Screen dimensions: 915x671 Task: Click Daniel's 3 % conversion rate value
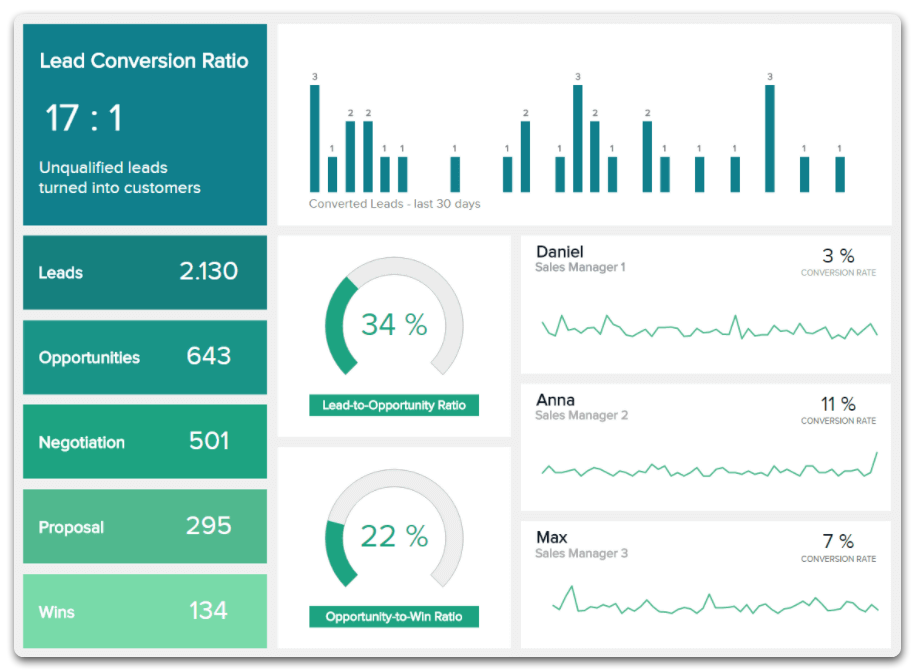point(838,256)
